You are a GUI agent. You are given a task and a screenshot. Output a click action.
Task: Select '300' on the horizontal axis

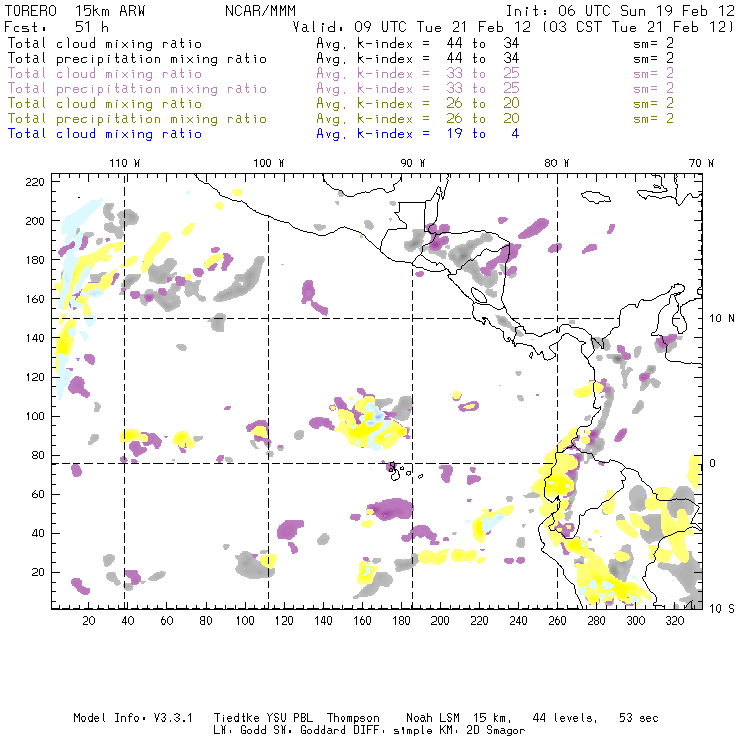[x=636, y=621]
